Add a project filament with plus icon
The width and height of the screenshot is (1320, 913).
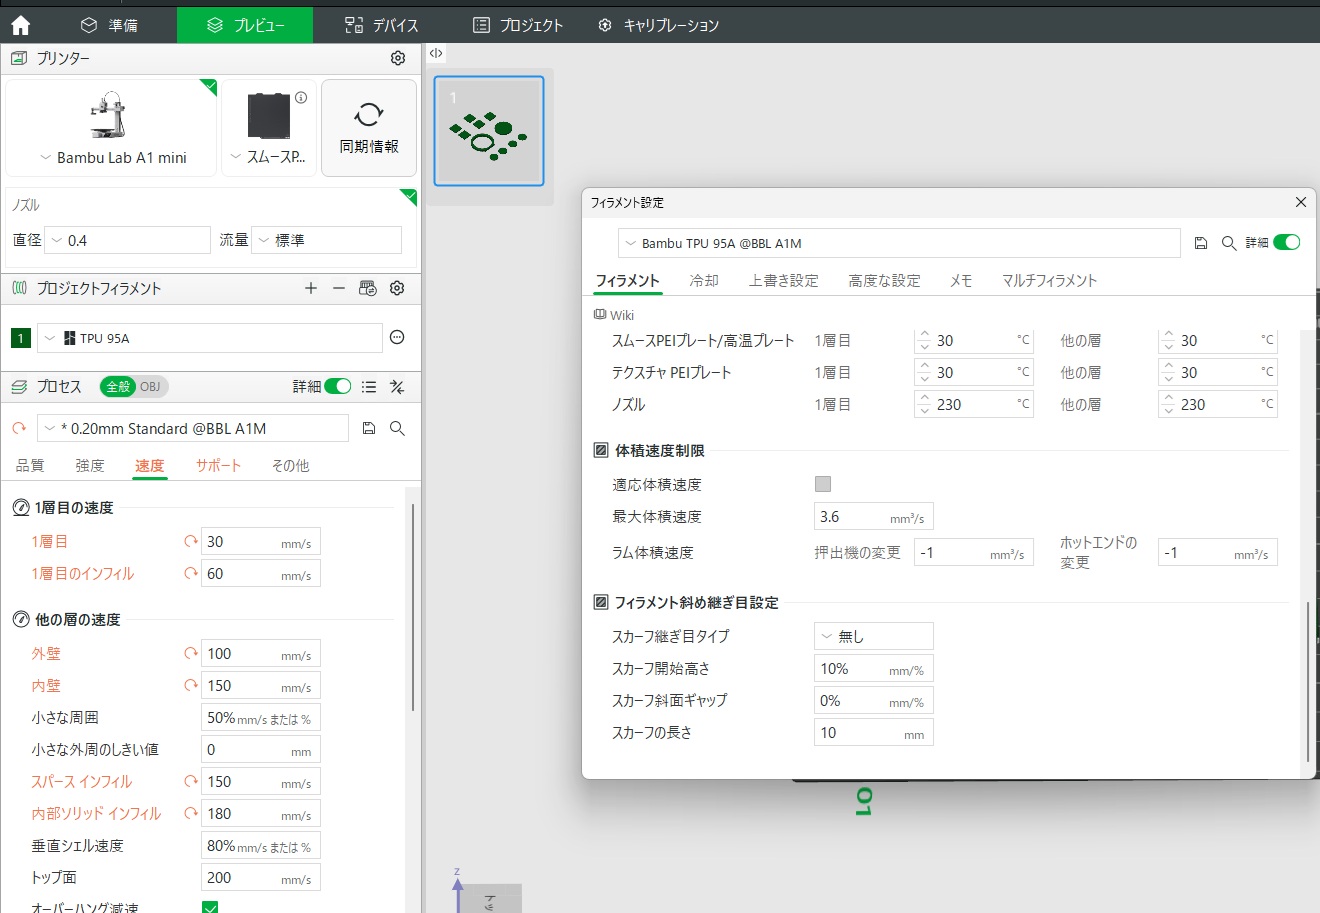(x=311, y=288)
